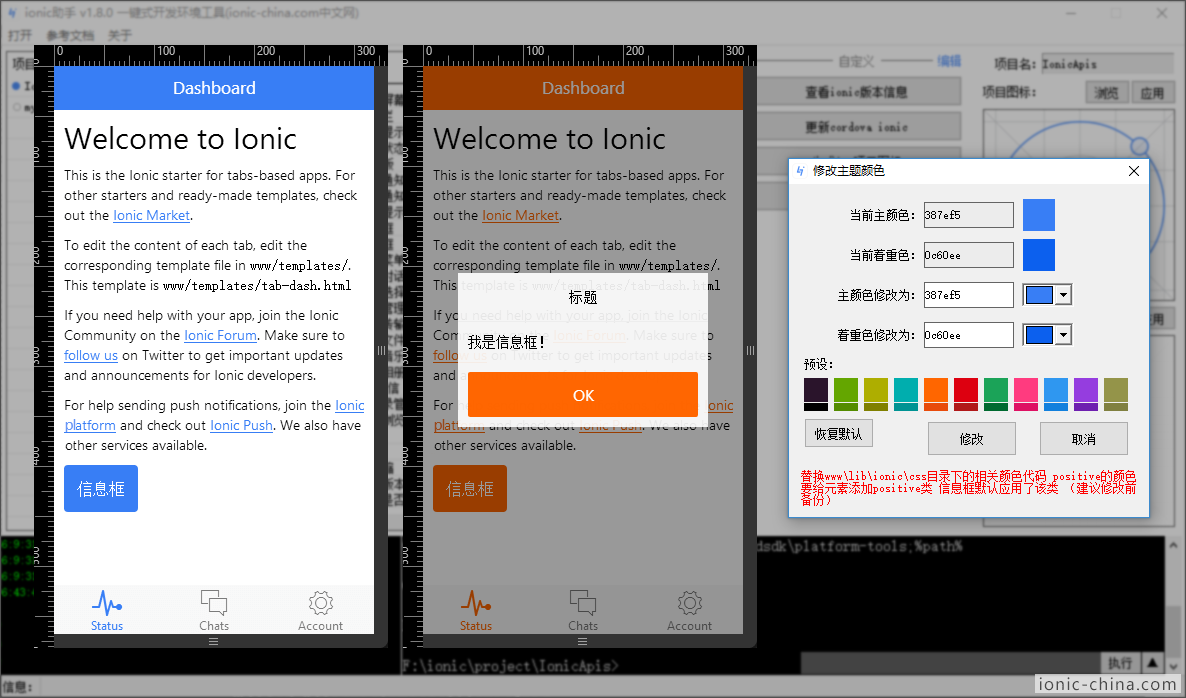
Task: Select Status tab in the orange preview
Action: point(476,610)
